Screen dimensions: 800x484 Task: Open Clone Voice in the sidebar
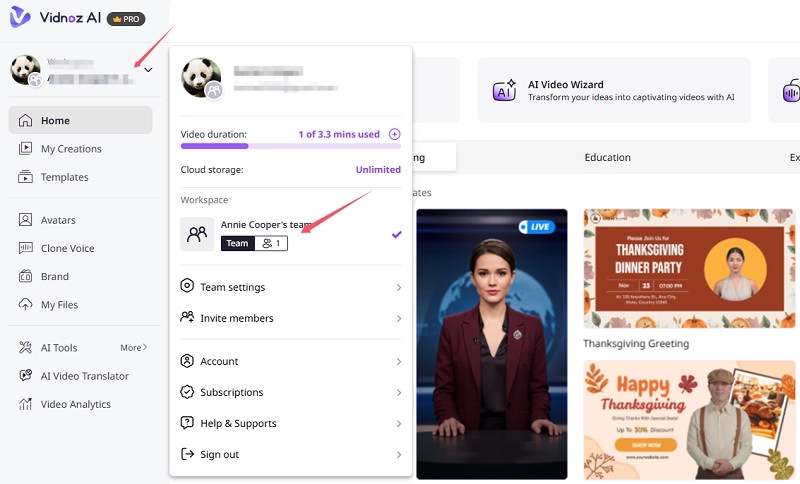click(67, 248)
